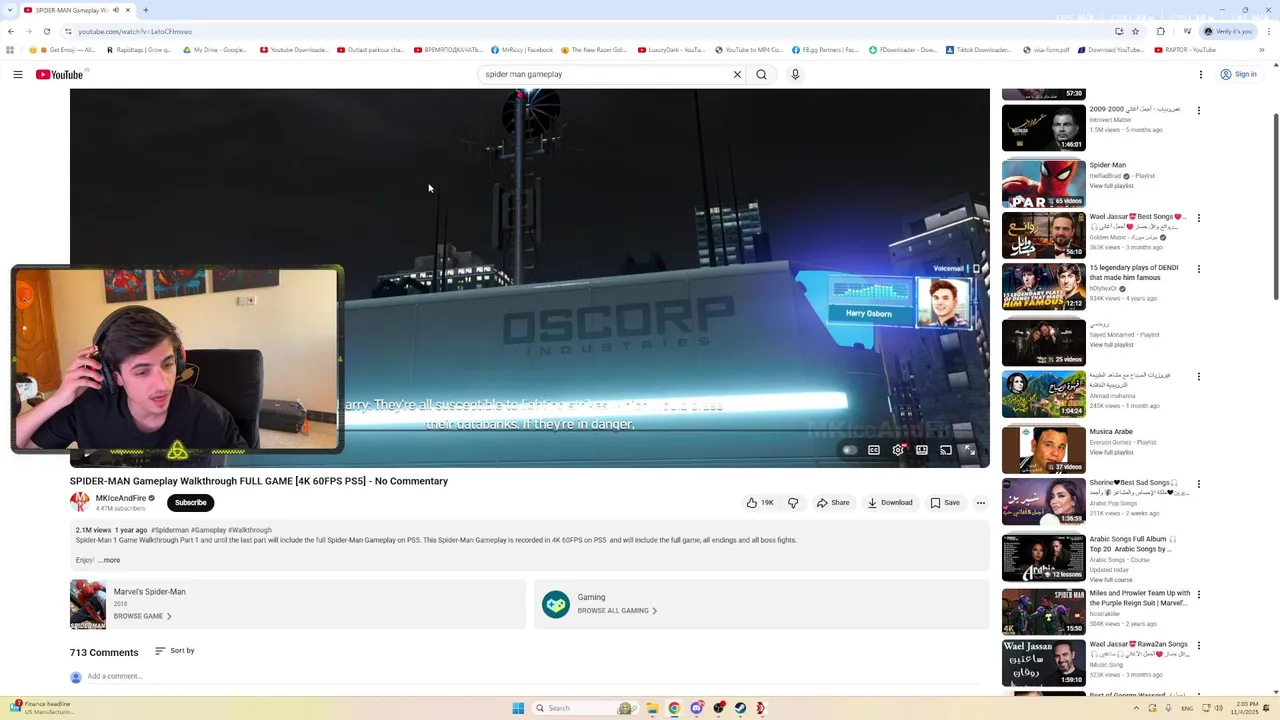Open options for the Ahmad muhanna video

coord(1199,377)
